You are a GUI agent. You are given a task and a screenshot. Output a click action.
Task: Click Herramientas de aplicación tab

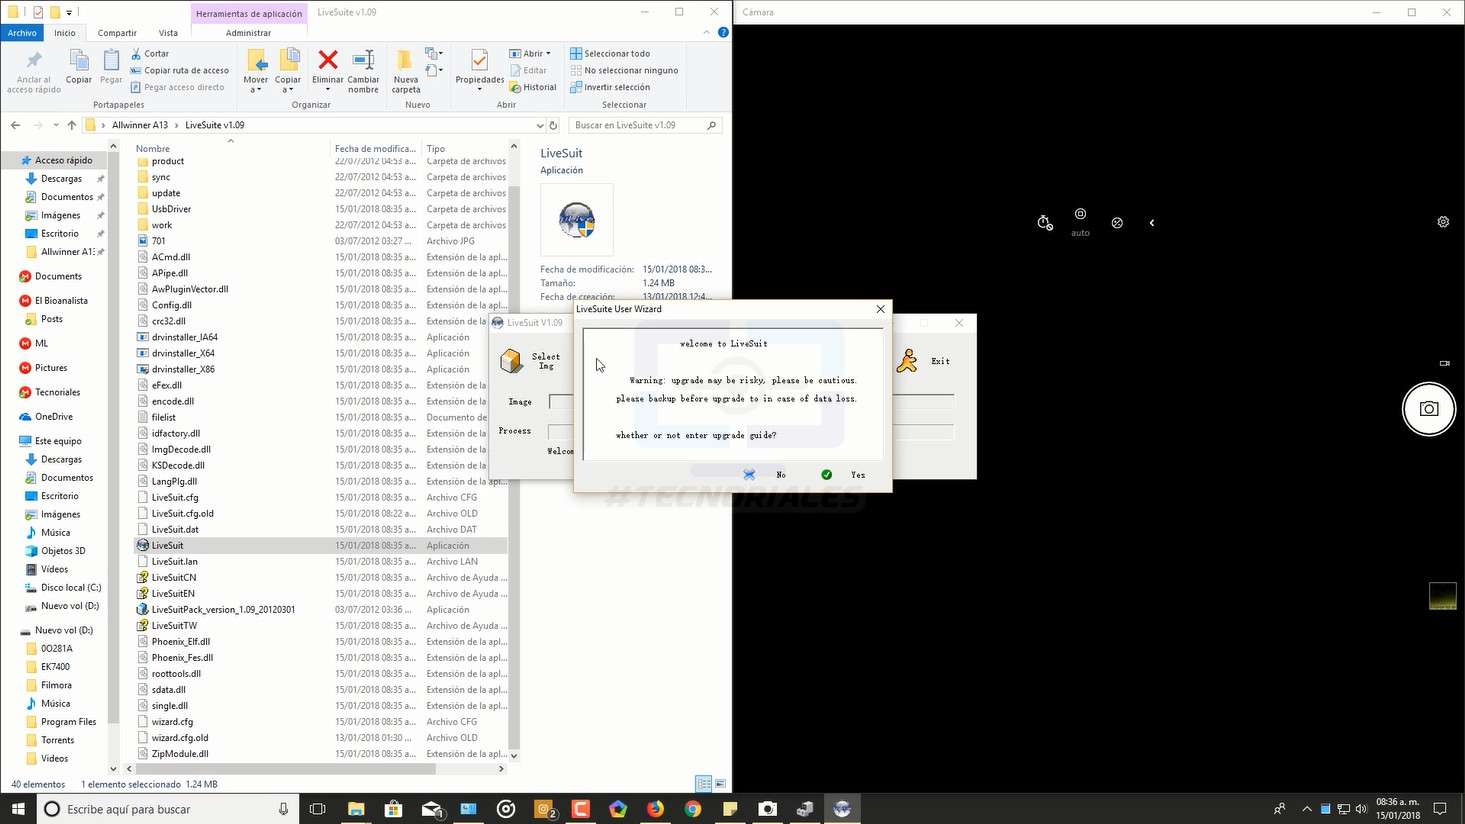[249, 13]
